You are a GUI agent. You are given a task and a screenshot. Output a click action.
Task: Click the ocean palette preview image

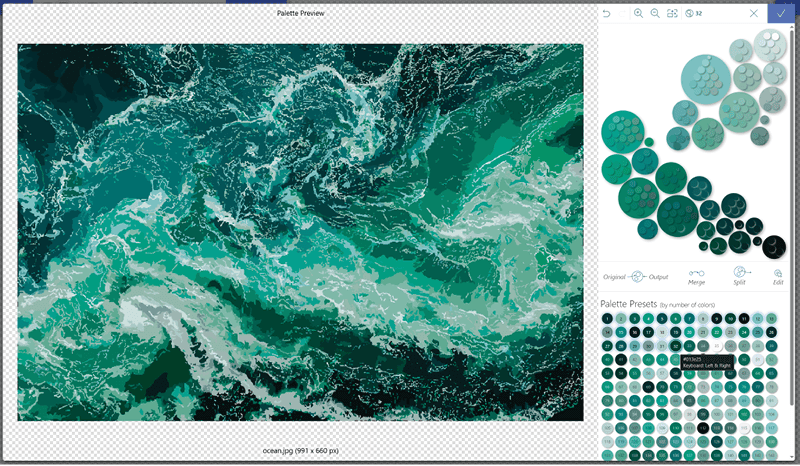coord(300,232)
